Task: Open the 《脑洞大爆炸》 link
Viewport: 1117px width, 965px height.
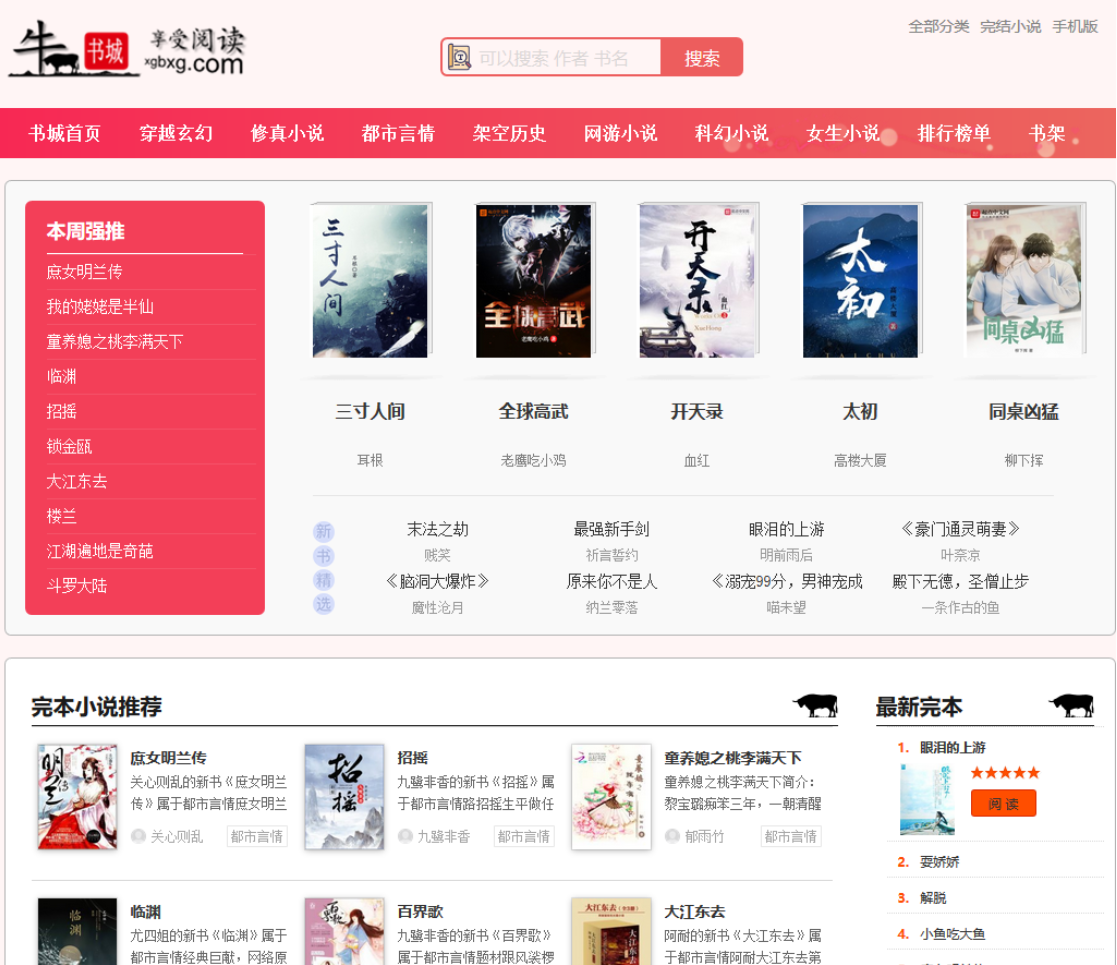Action: [x=437, y=581]
